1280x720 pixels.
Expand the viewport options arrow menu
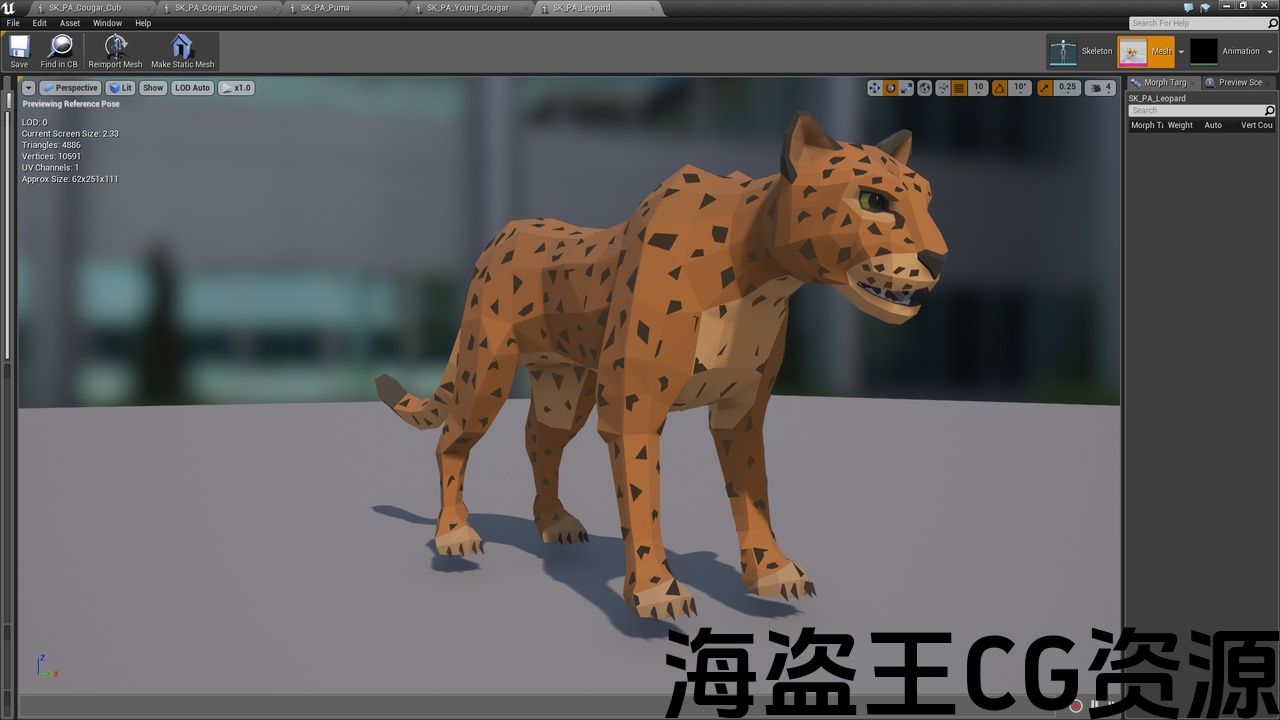point(29,88)
